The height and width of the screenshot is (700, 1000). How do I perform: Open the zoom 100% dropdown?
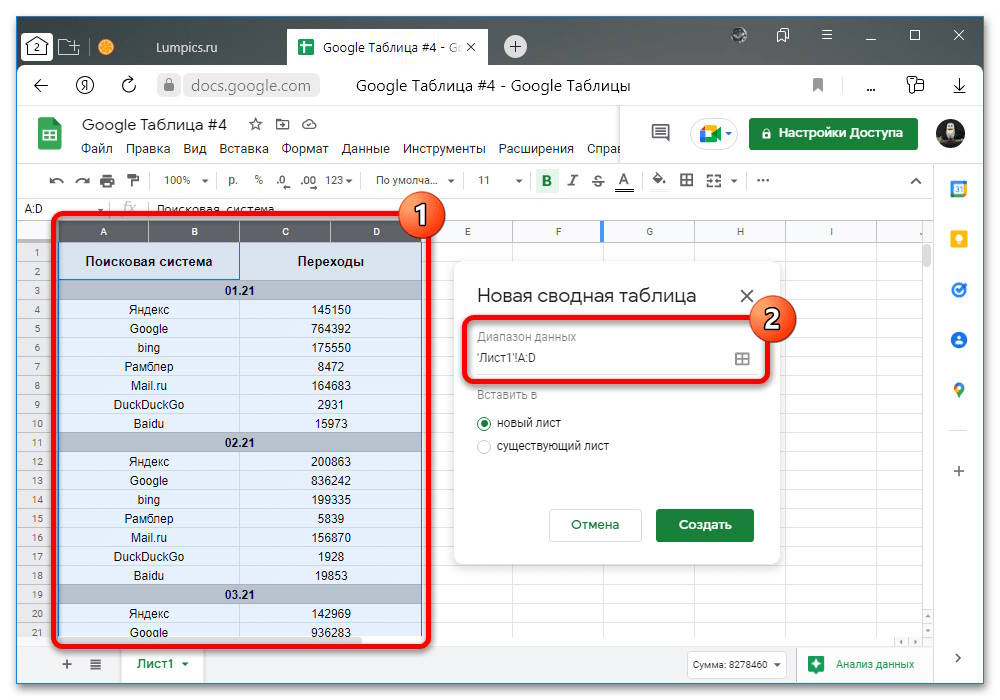(186, 180)
